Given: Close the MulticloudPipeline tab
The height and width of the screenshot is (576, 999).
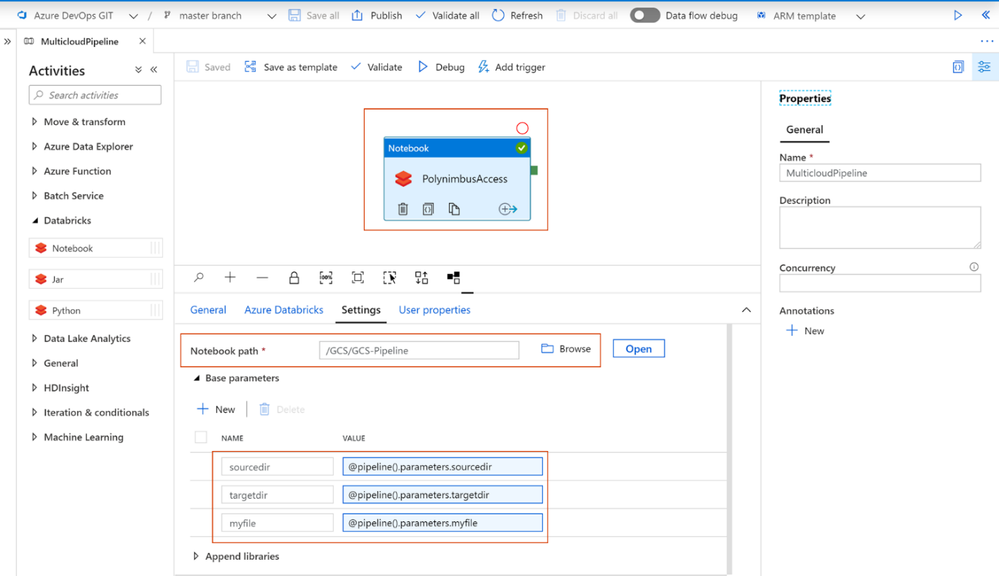Looking at the screenshot, I should pyautogui.click(x=142, y=41).
